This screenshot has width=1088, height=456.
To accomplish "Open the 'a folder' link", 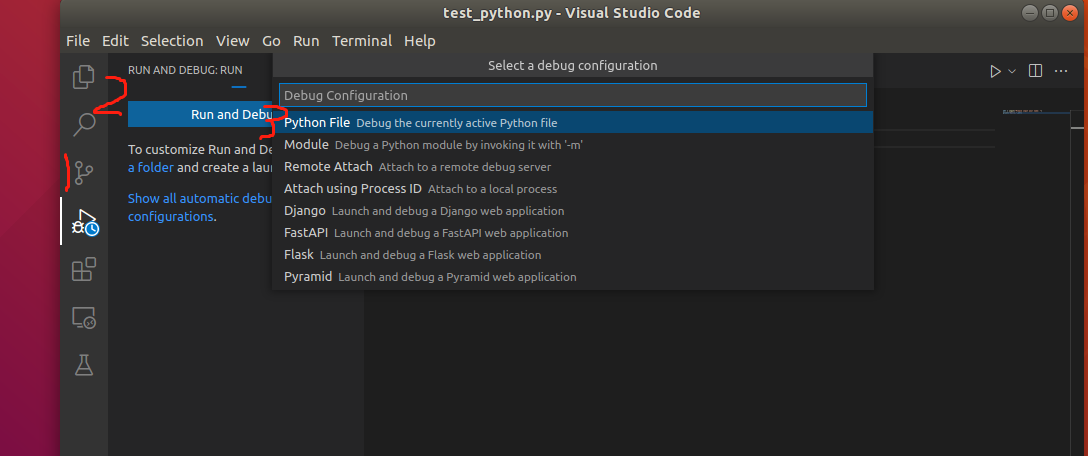I will coord(151,167).
